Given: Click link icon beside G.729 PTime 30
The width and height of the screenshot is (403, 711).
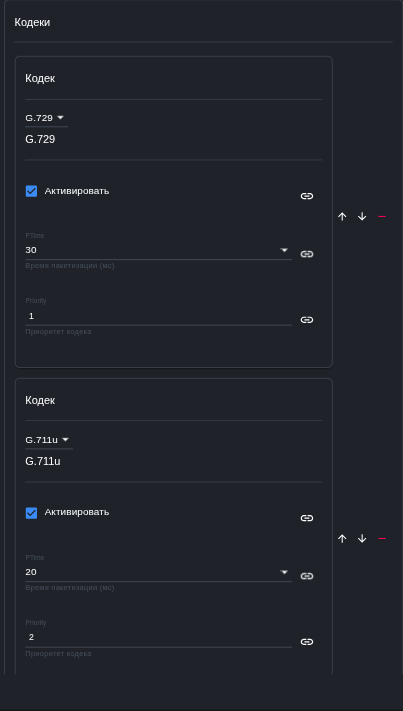Looking at the screenshot, I should (x=307, y=254).
